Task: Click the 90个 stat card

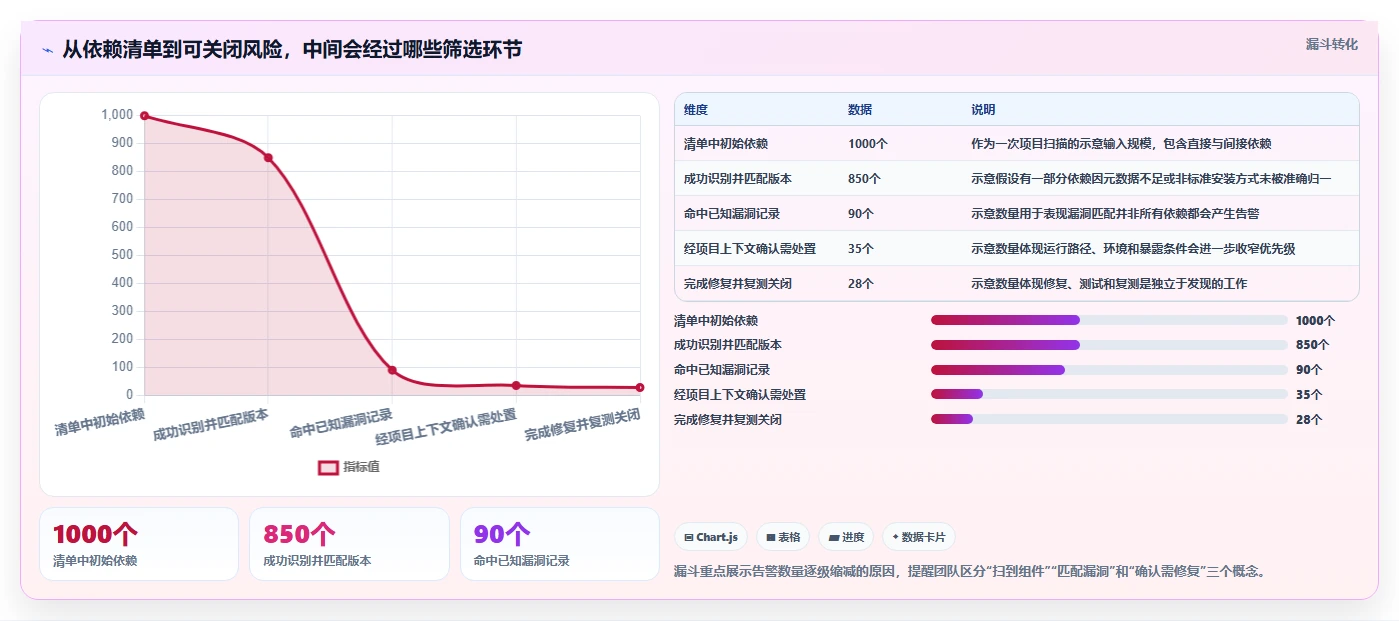Action: pos(560,544)
